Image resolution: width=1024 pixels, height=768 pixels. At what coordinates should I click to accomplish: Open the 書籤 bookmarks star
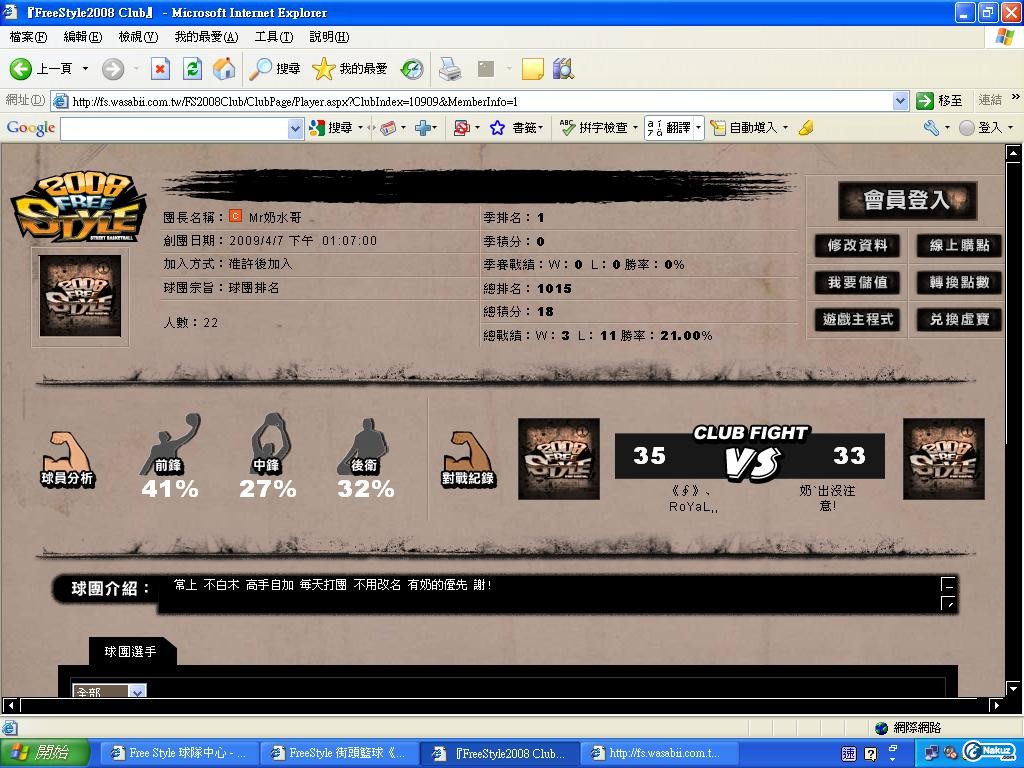[516, 128]
